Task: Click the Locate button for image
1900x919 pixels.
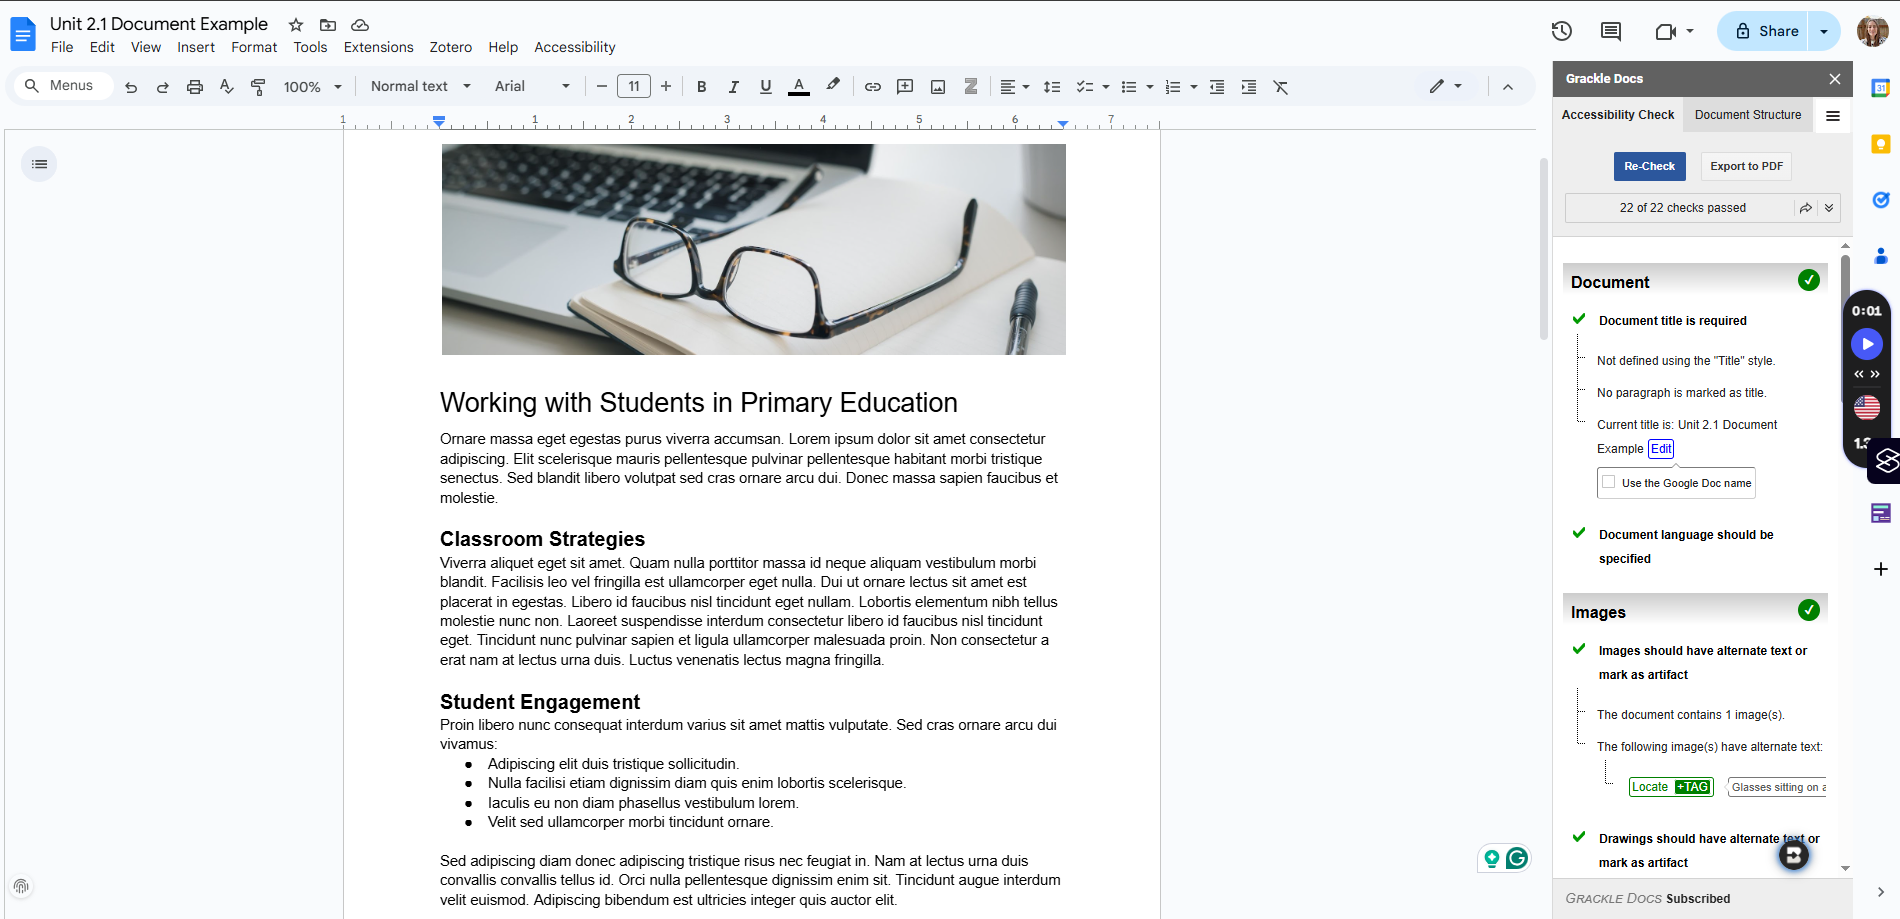Action: coord(1650,787)
